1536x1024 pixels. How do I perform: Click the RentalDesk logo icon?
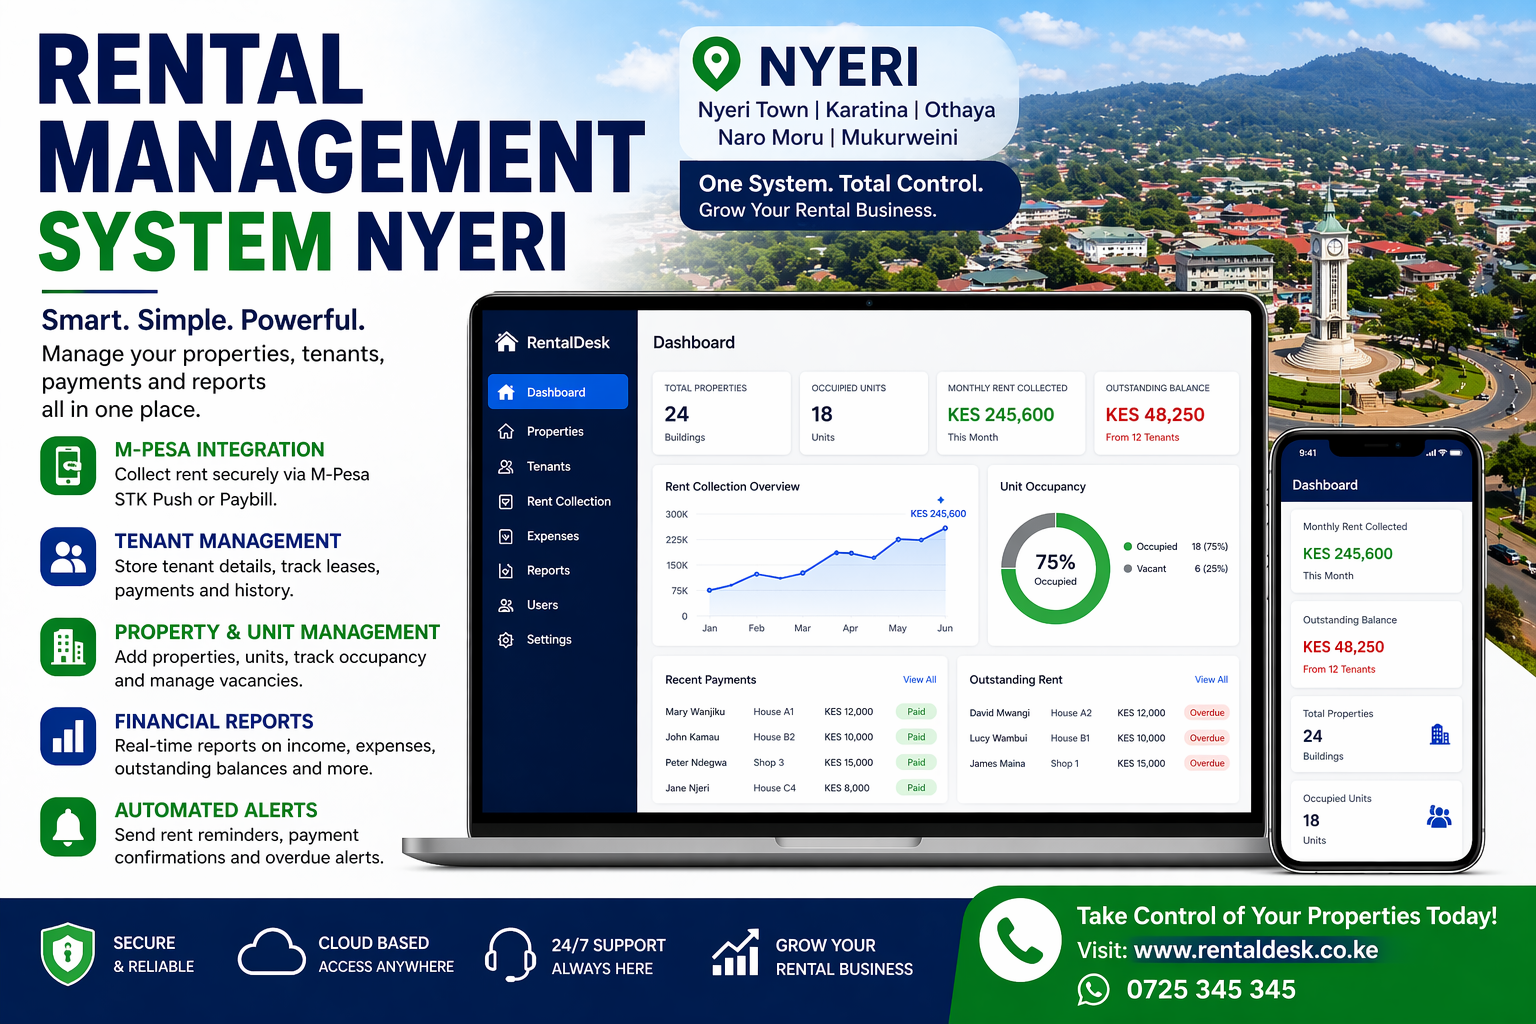click(506, 342)
